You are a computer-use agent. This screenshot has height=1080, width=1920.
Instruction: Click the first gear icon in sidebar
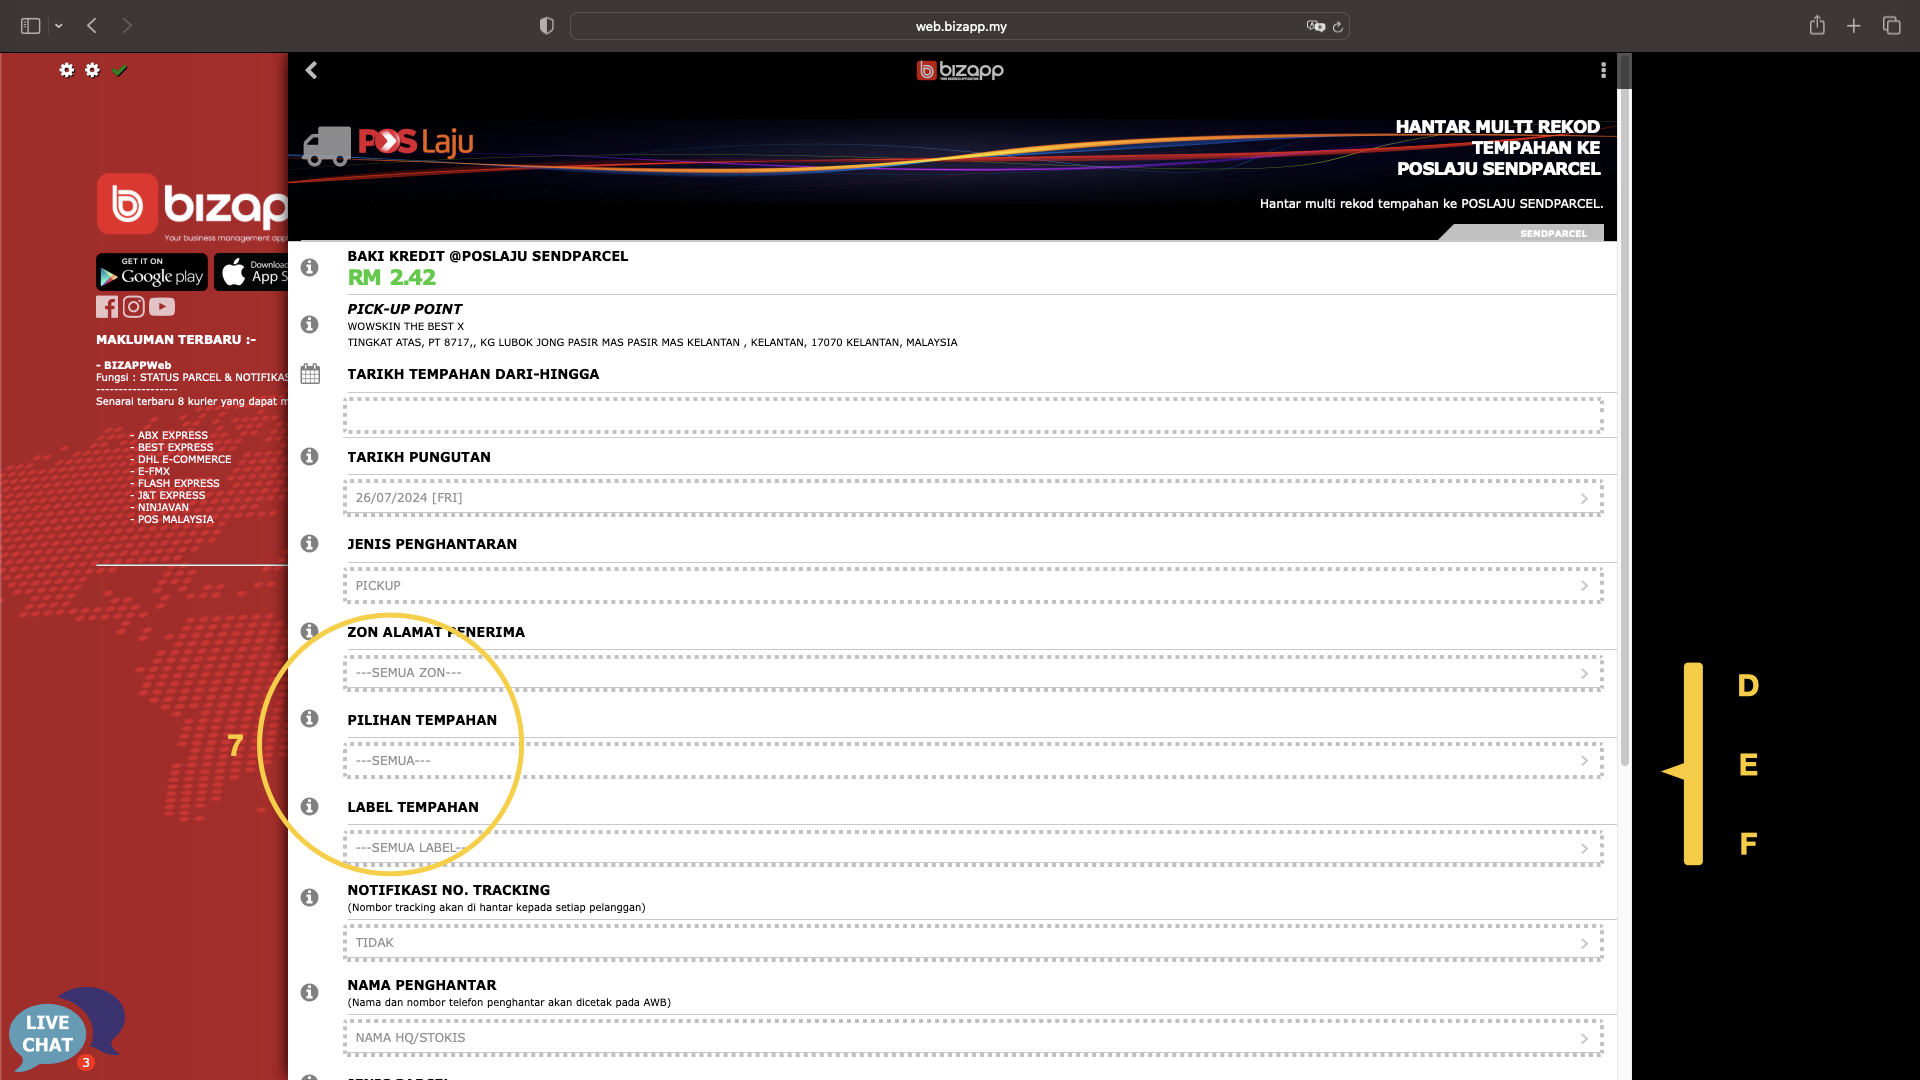(67, 70)
